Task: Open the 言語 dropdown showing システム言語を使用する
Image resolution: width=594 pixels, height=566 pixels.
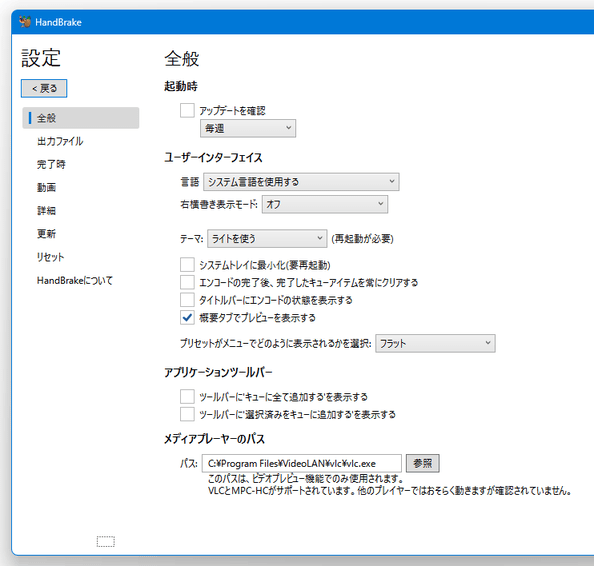Action: coord(301,182)
